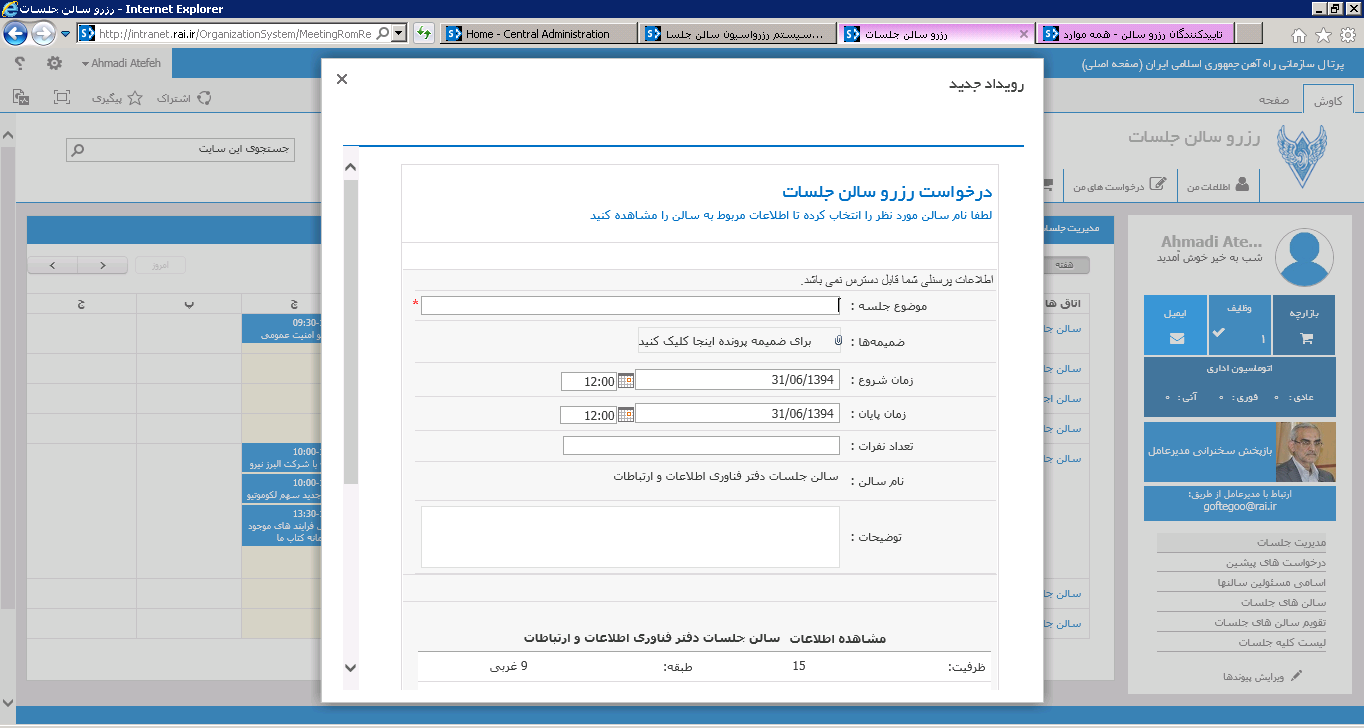Open the SharePoint help question mark

(x=20, y=63)
